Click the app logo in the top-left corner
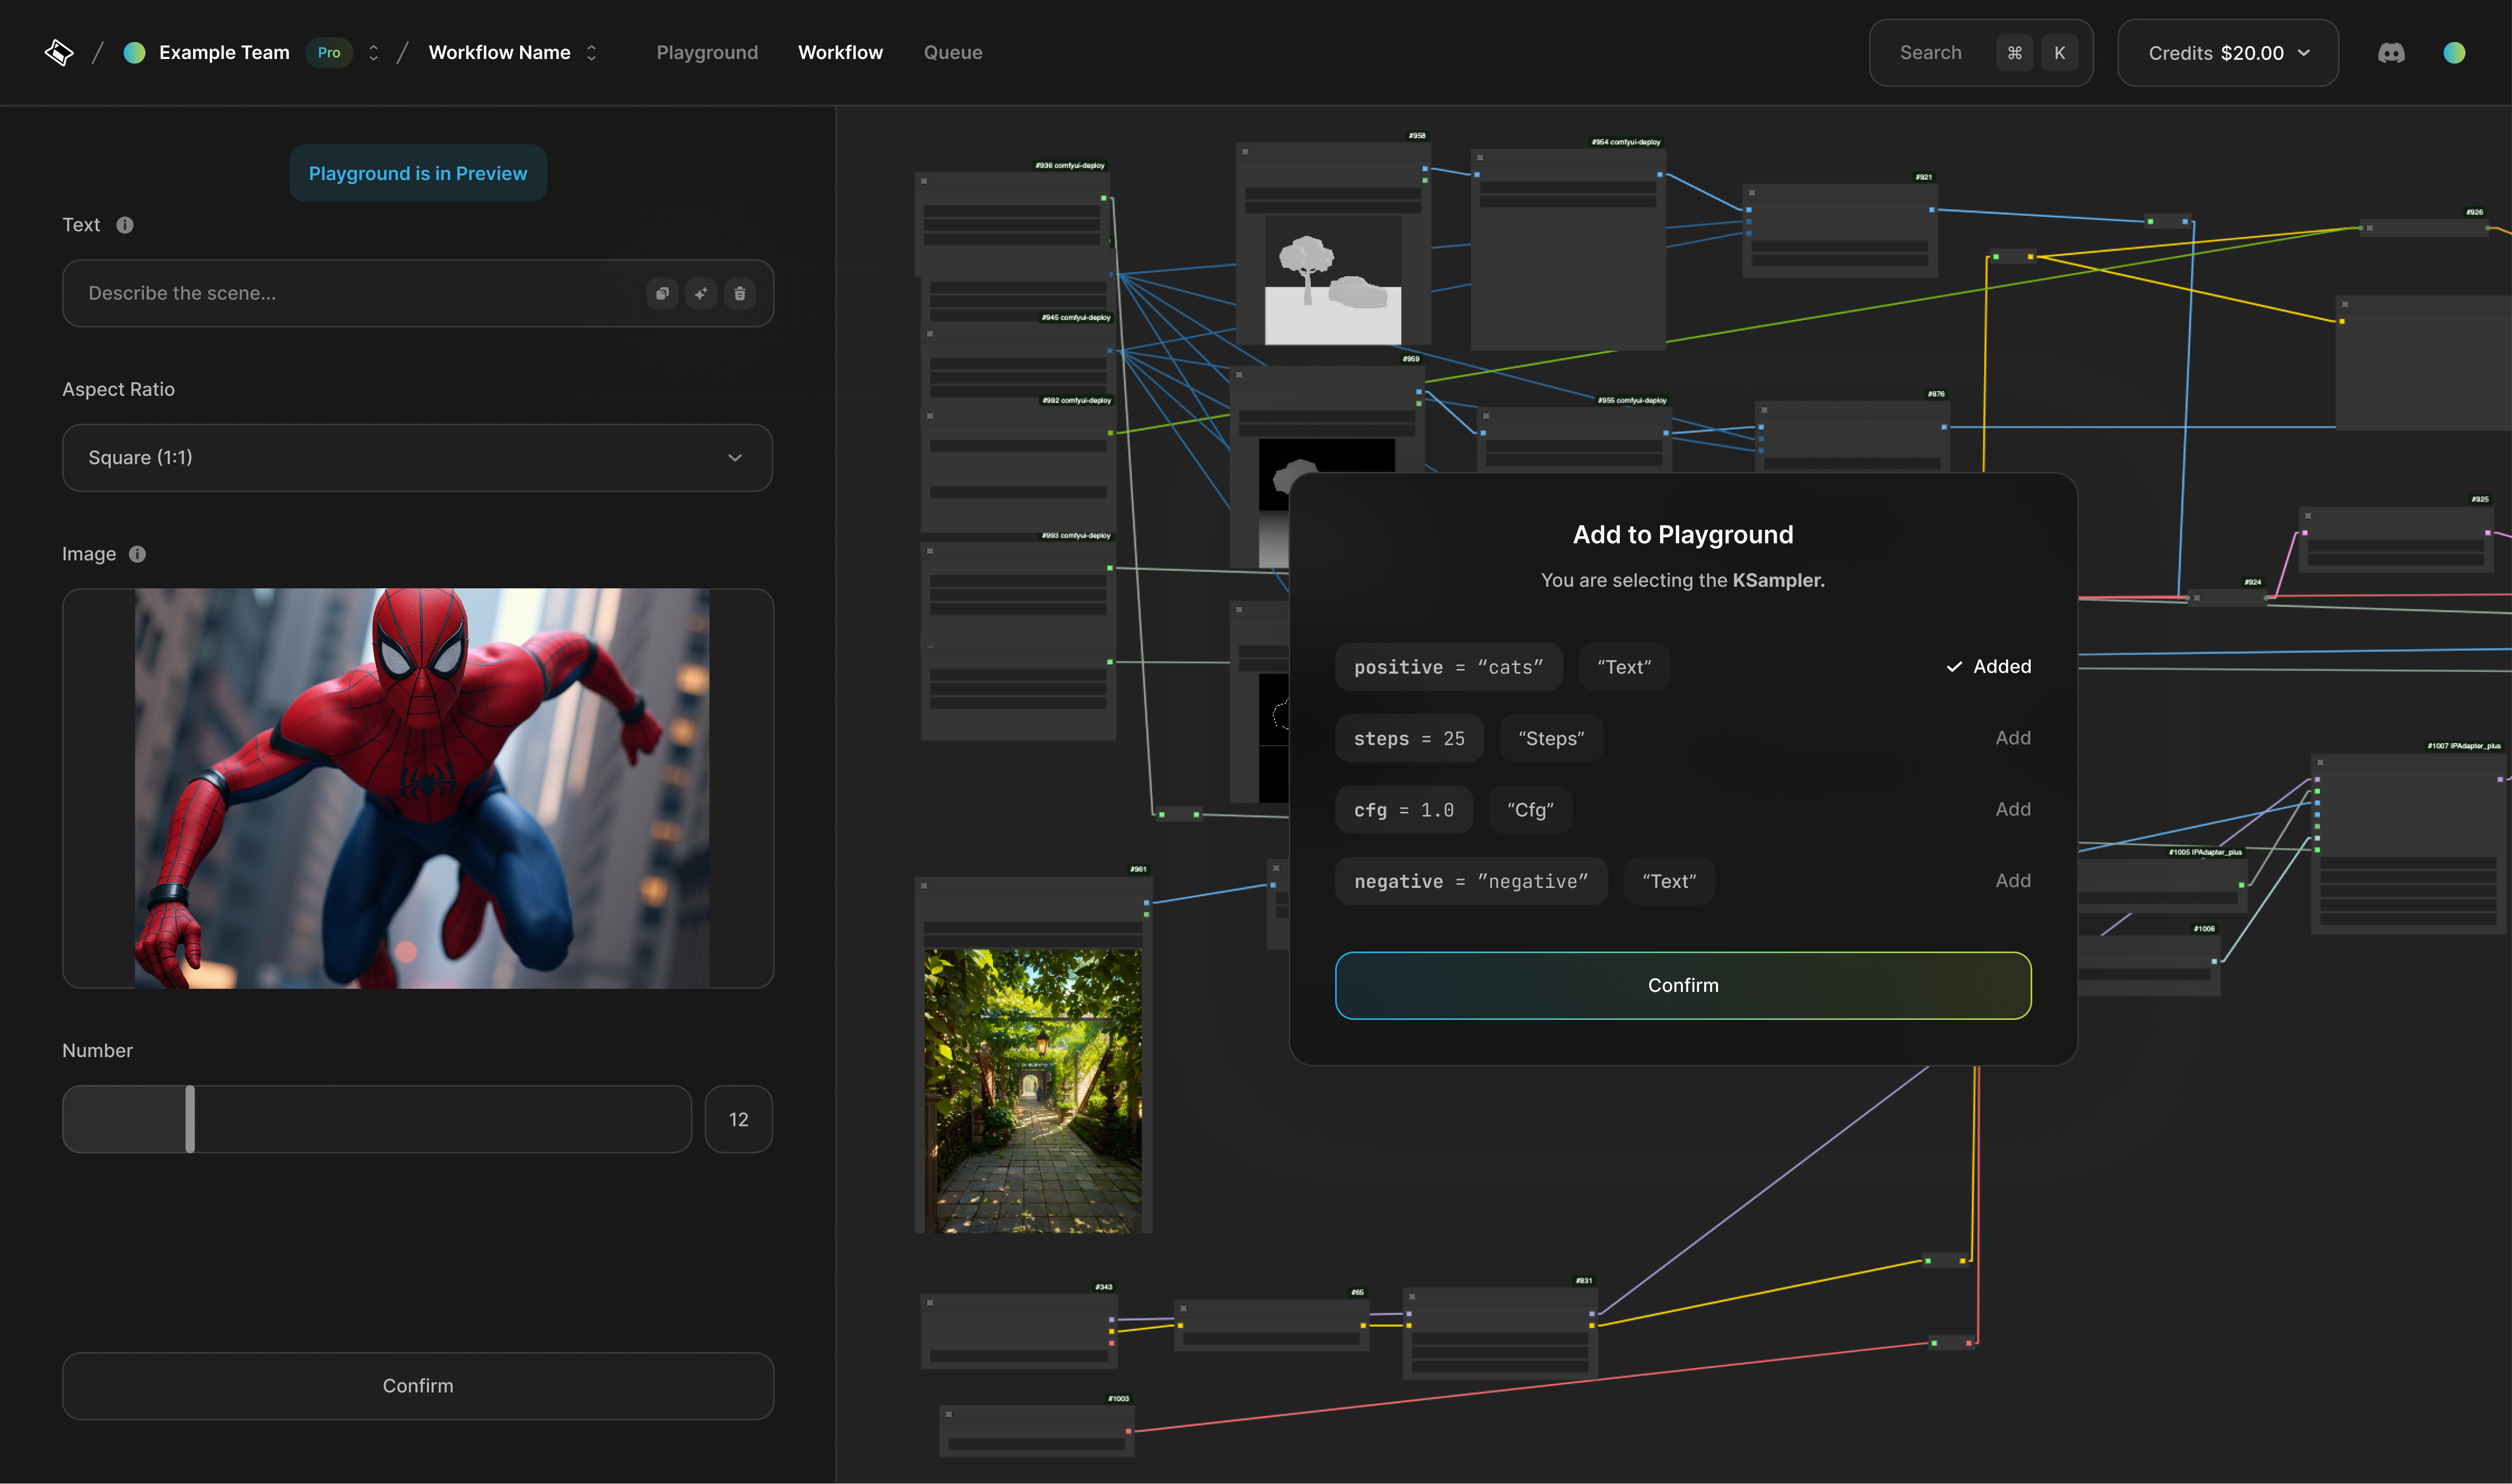The height and width of the screenshot is (1484, 2512). pos(59,52)
